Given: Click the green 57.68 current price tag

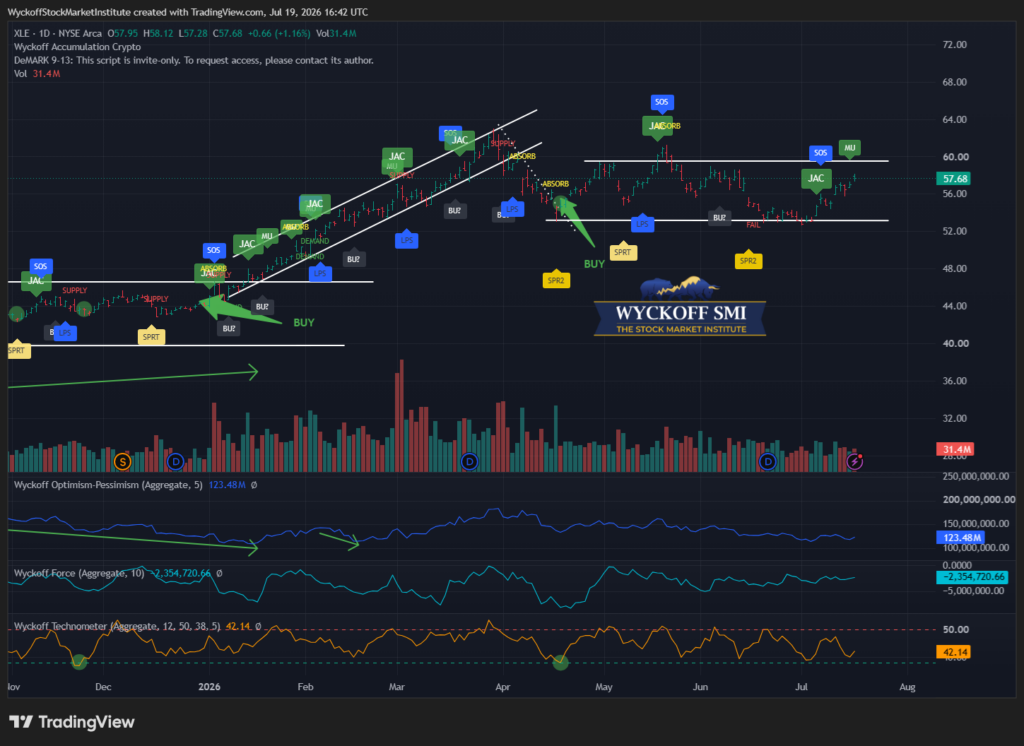Looking at the screenshot, I should pos(954,178).
